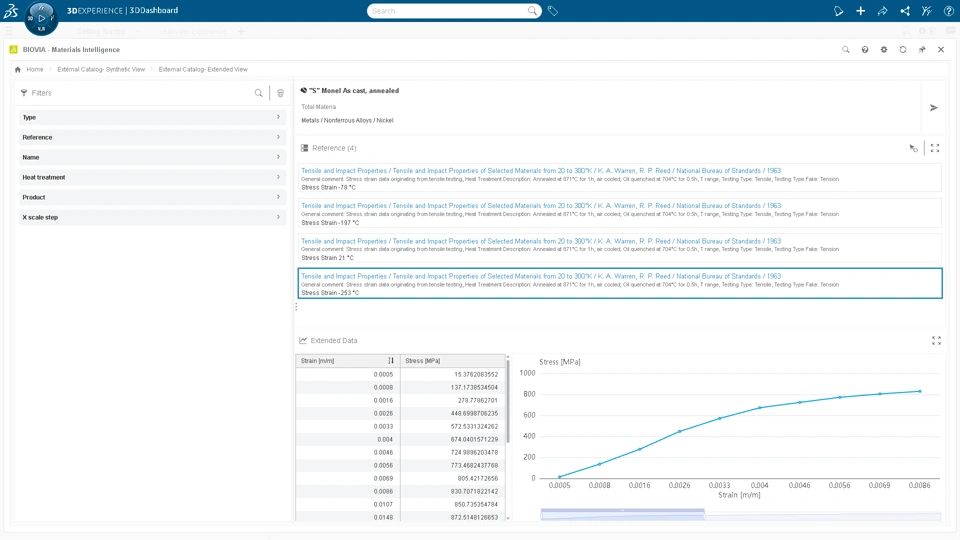Click the tag icon beside search
960x540 pixels.
[x=553, y=11]
